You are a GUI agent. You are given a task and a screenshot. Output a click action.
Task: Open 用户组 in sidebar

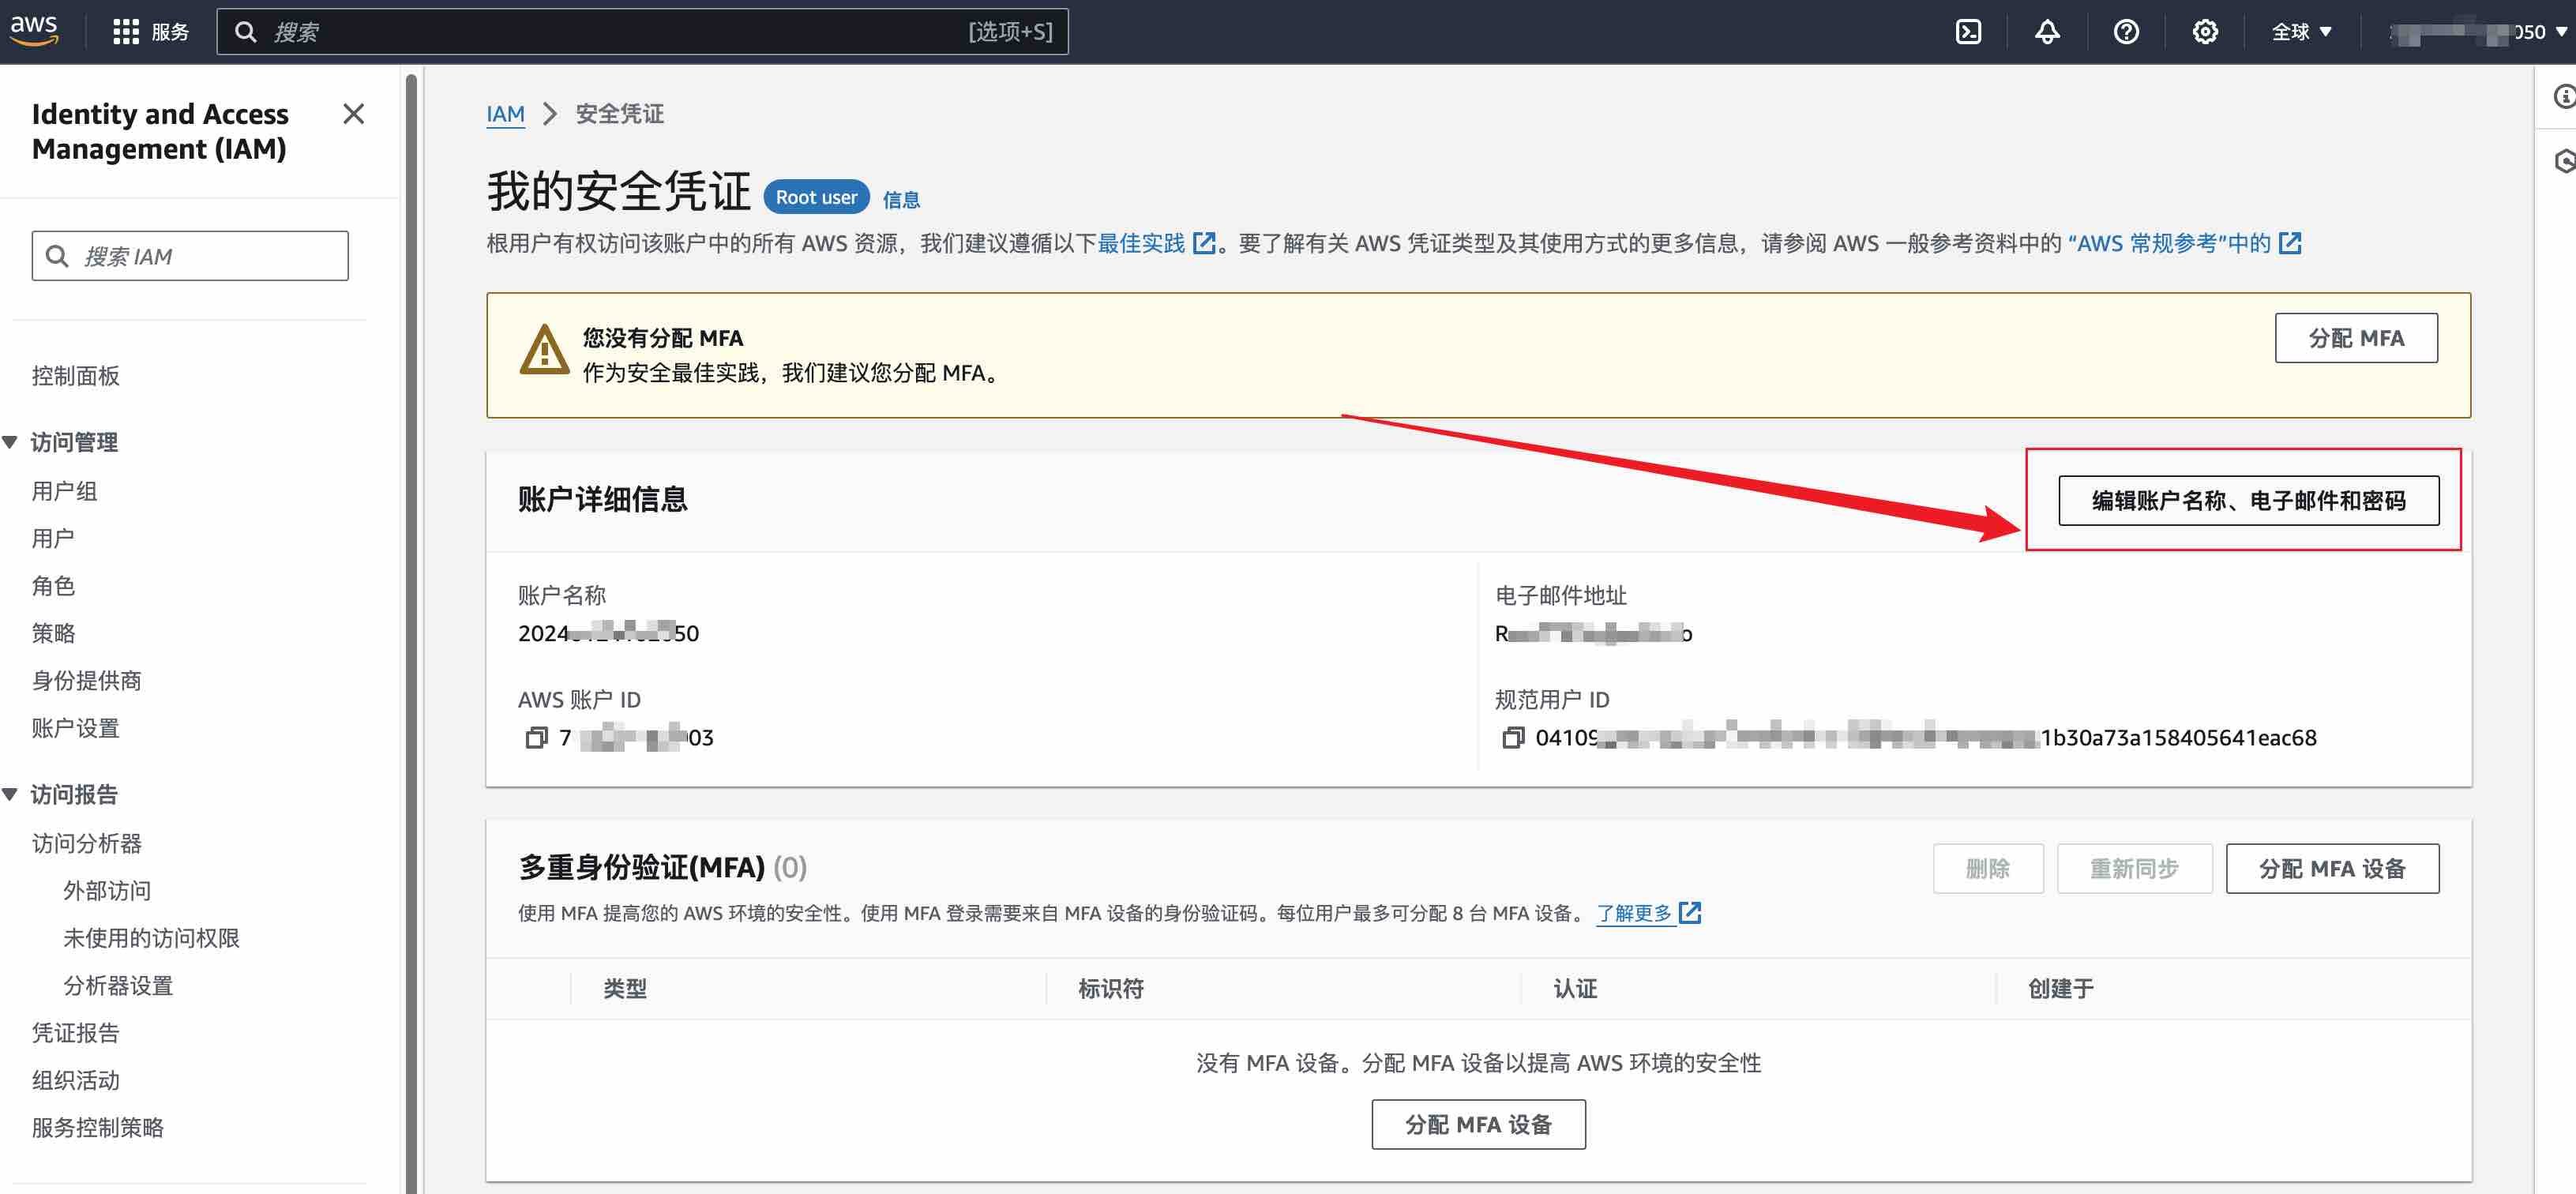[64, 491]
